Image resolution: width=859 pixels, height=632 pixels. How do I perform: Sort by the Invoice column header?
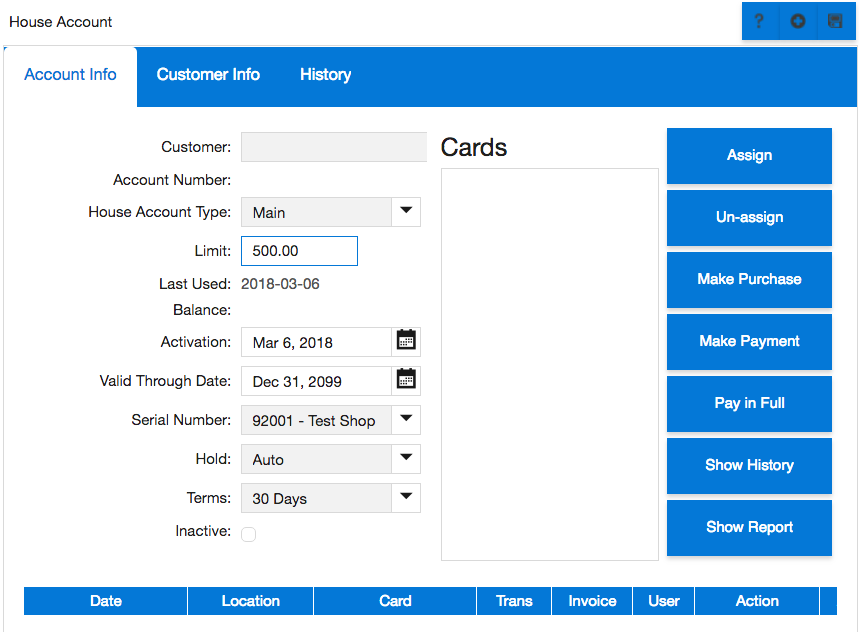(x=592, y=601)
